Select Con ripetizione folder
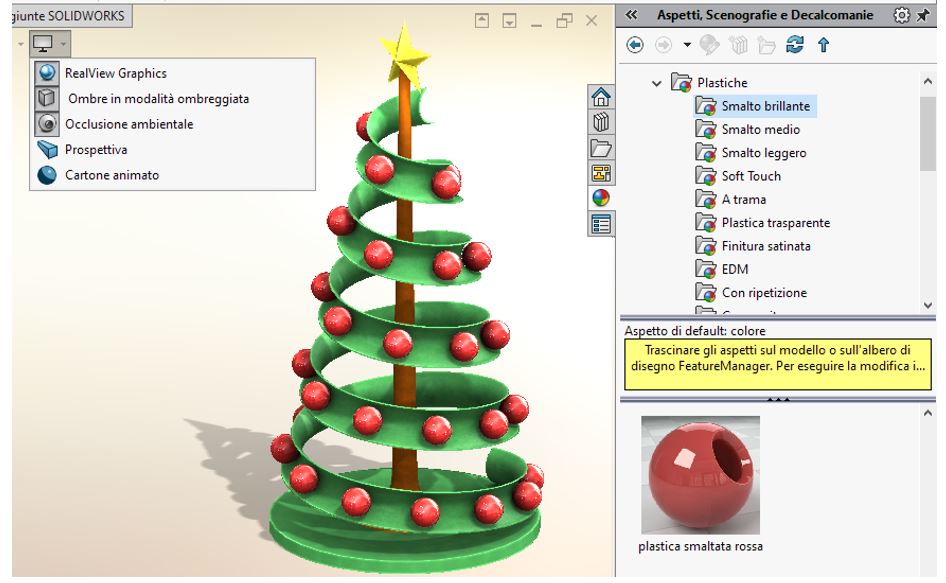The image size is (946, 583). pyautogui.click(x=764, y=293)
